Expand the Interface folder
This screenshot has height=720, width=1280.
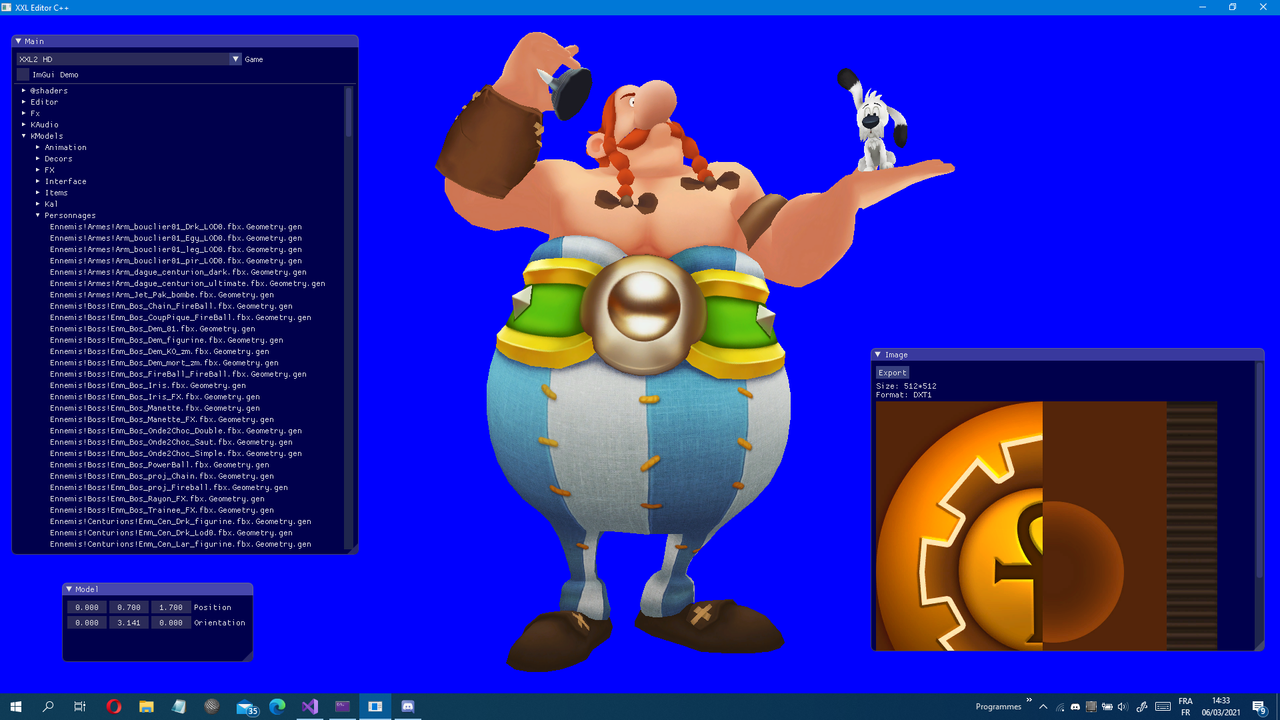(38, 181)
